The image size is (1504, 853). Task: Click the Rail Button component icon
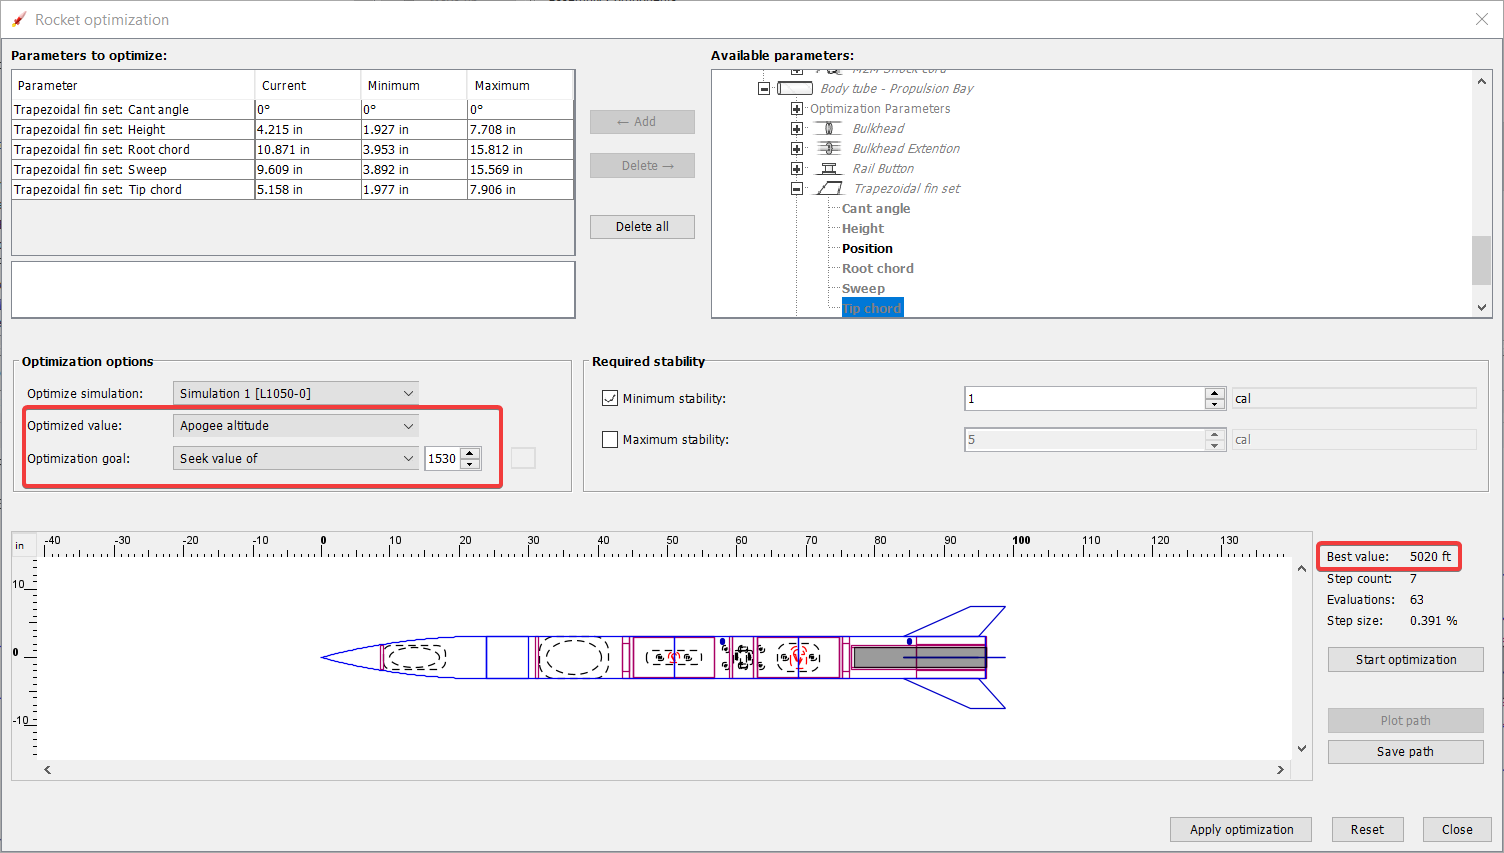pos(830,168)
